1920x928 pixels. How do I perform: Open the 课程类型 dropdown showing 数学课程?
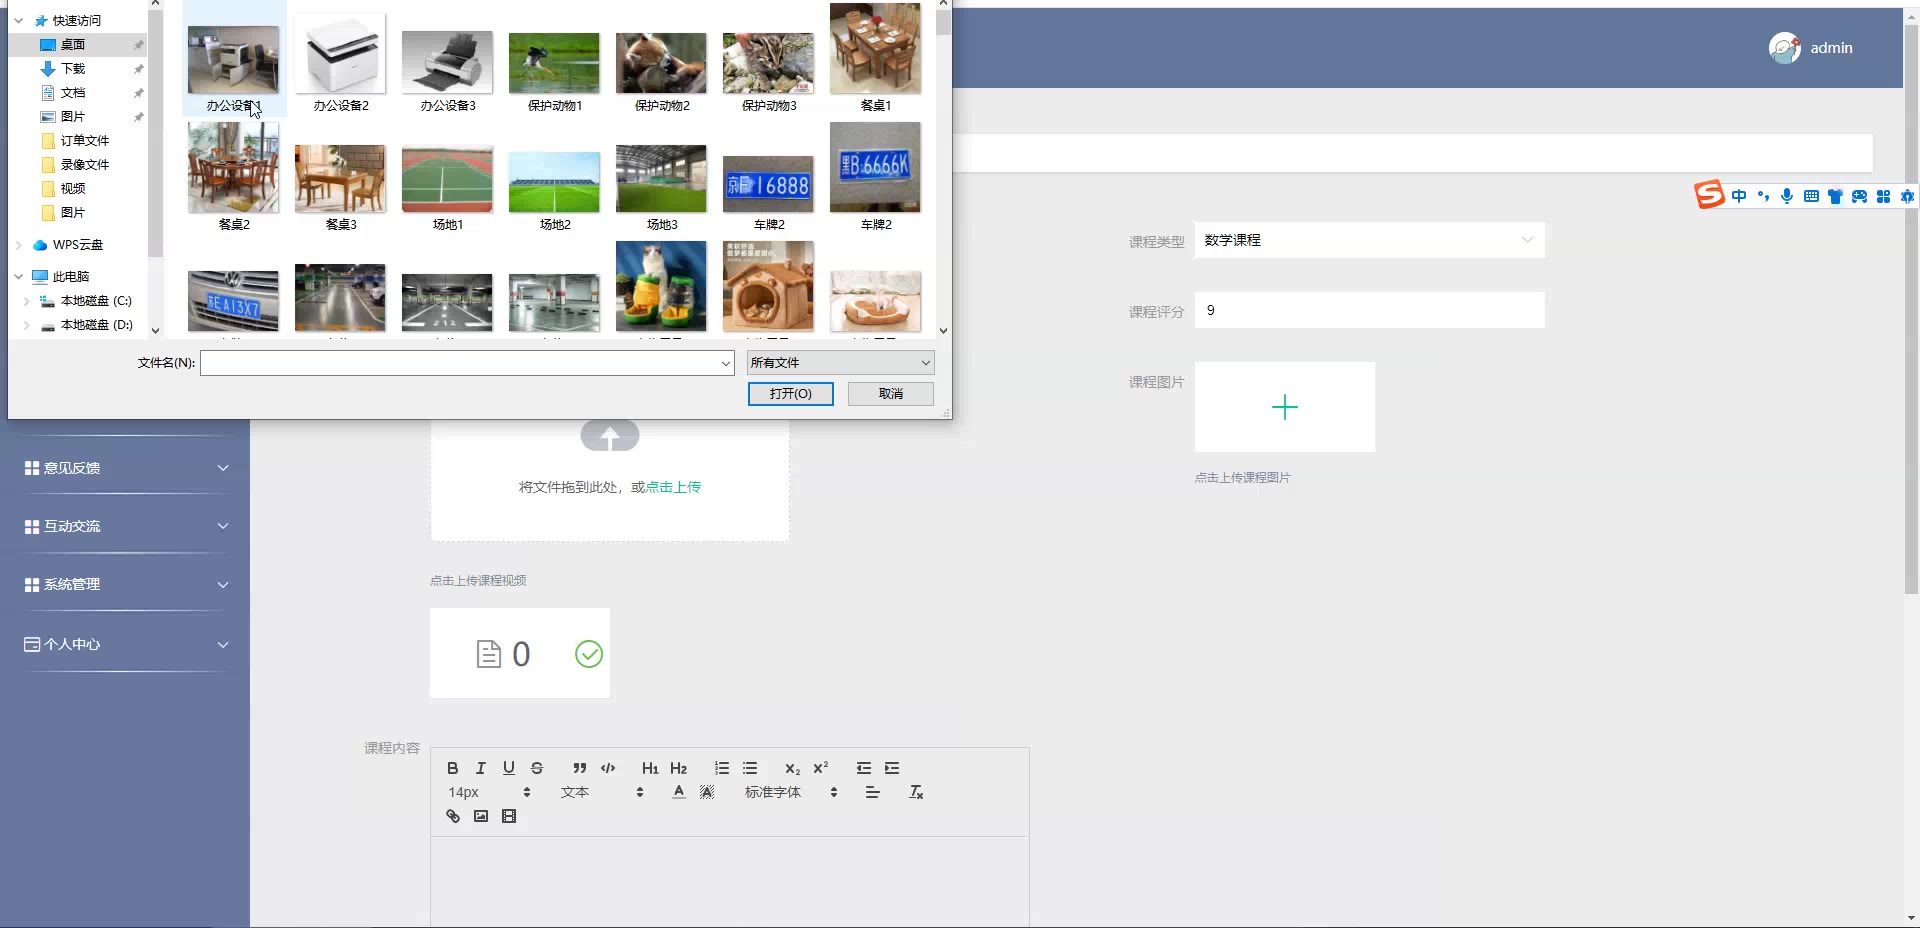click(x=1369, y=240)
